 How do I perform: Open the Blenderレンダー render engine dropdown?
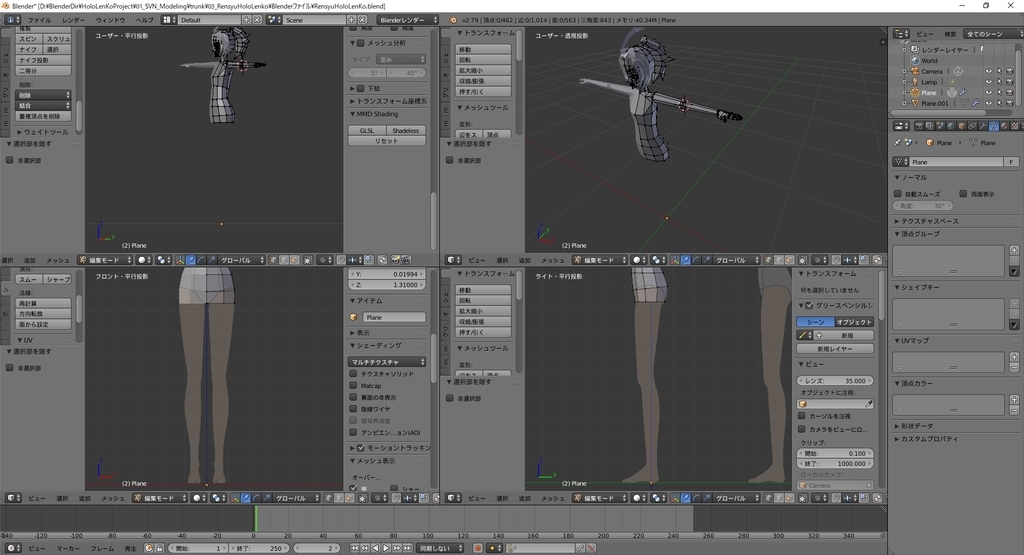coord(408,20)
